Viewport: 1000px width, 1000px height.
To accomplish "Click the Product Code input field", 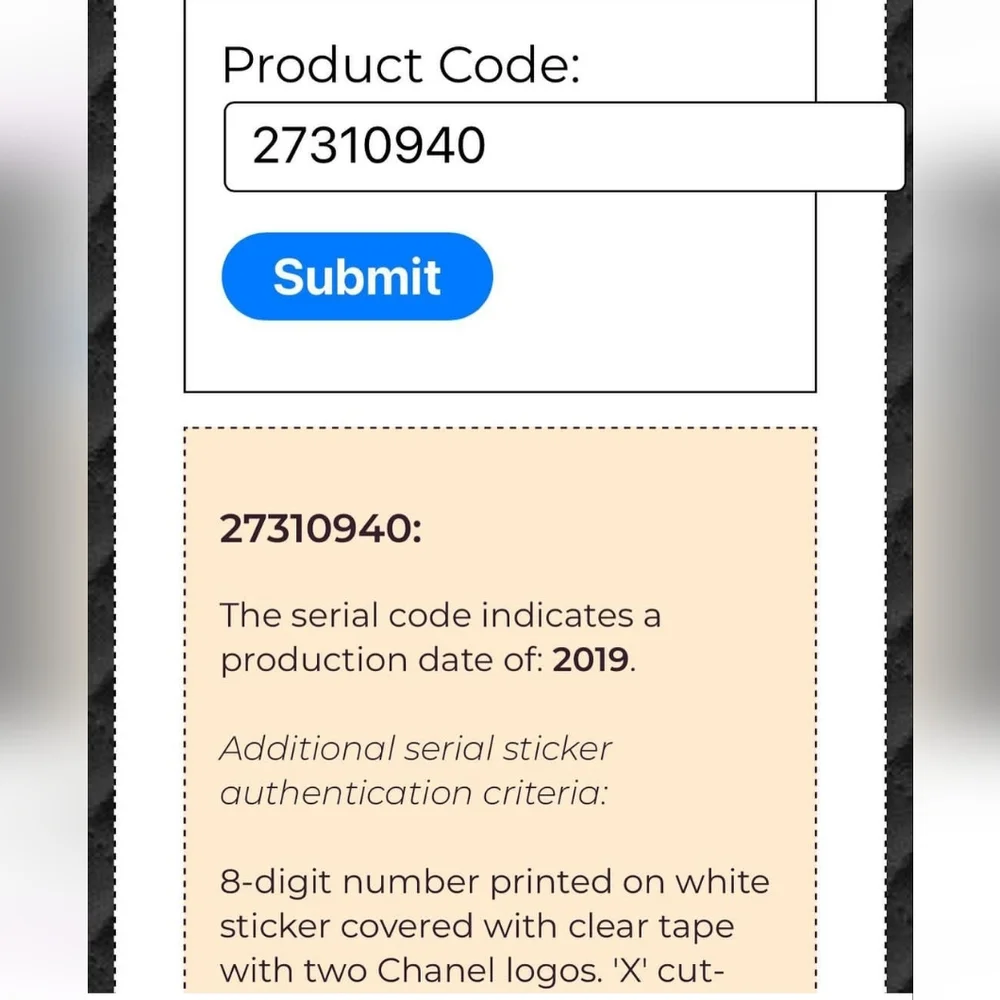I will [x=564, y=147].
